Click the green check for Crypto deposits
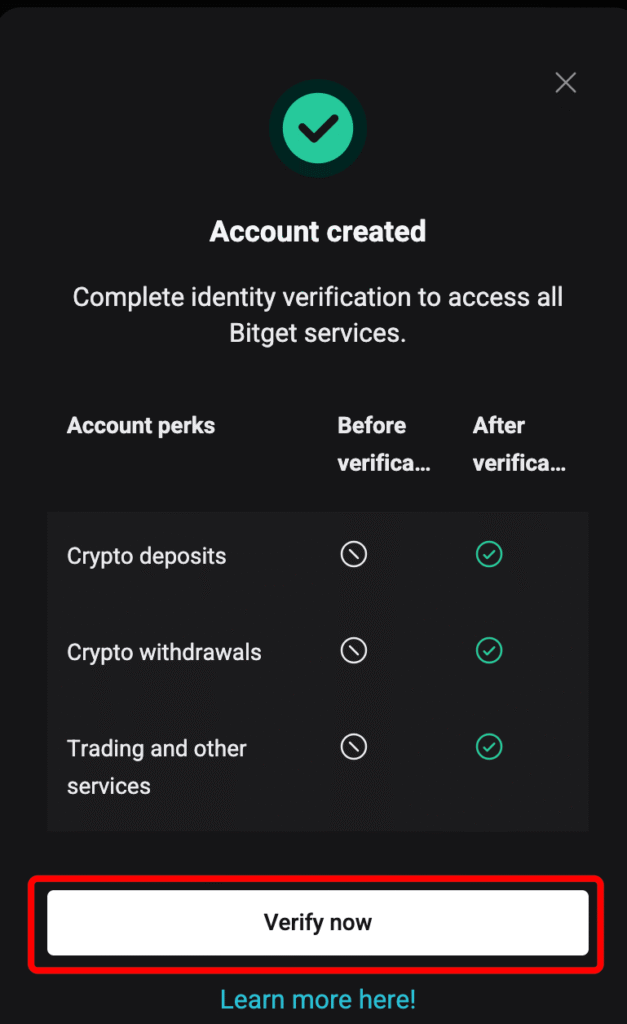The width and height of the screenshot is (627, 1024). [489, 555]
